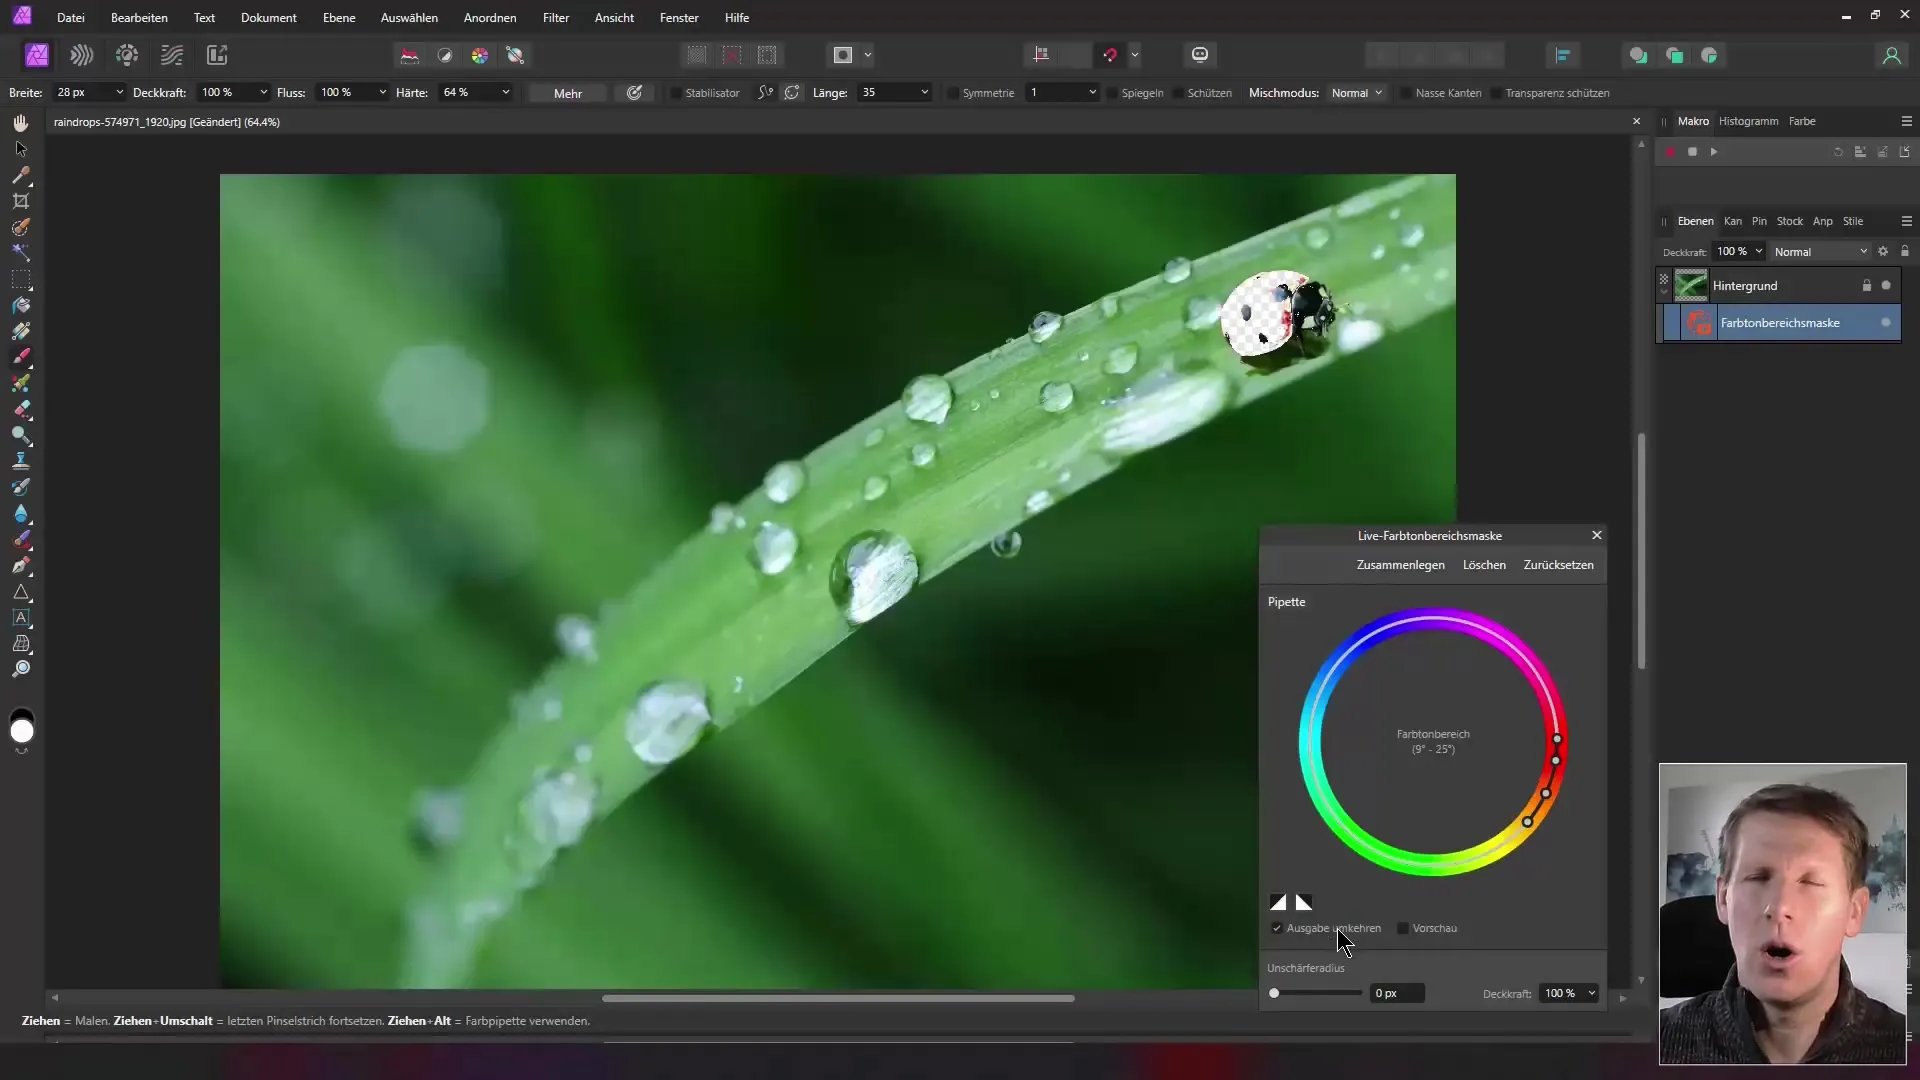
Task: Open the account profile icon
Action: [x=1891, y=55]
